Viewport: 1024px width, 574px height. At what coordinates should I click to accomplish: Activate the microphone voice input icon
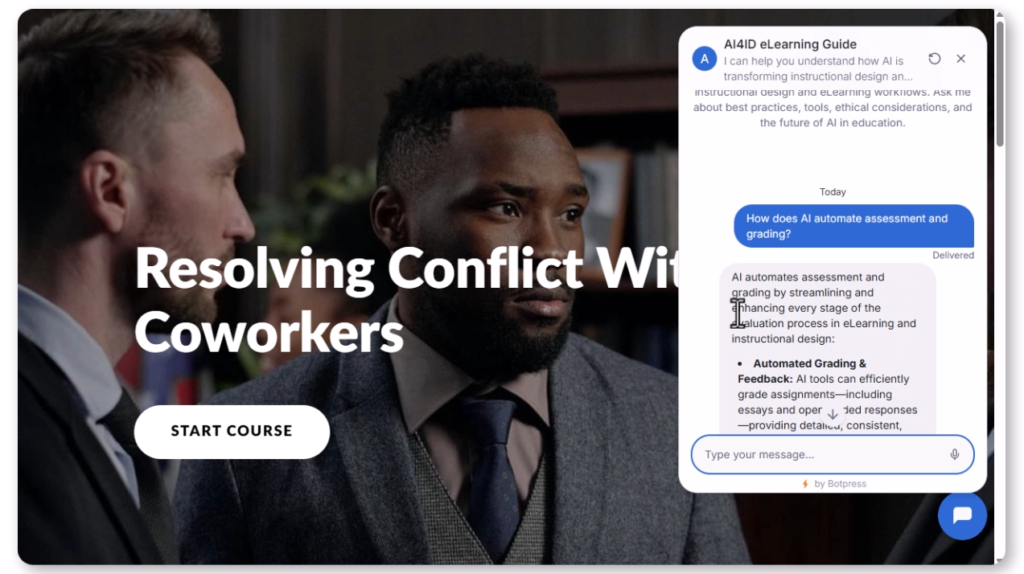(x=954, y=454)
